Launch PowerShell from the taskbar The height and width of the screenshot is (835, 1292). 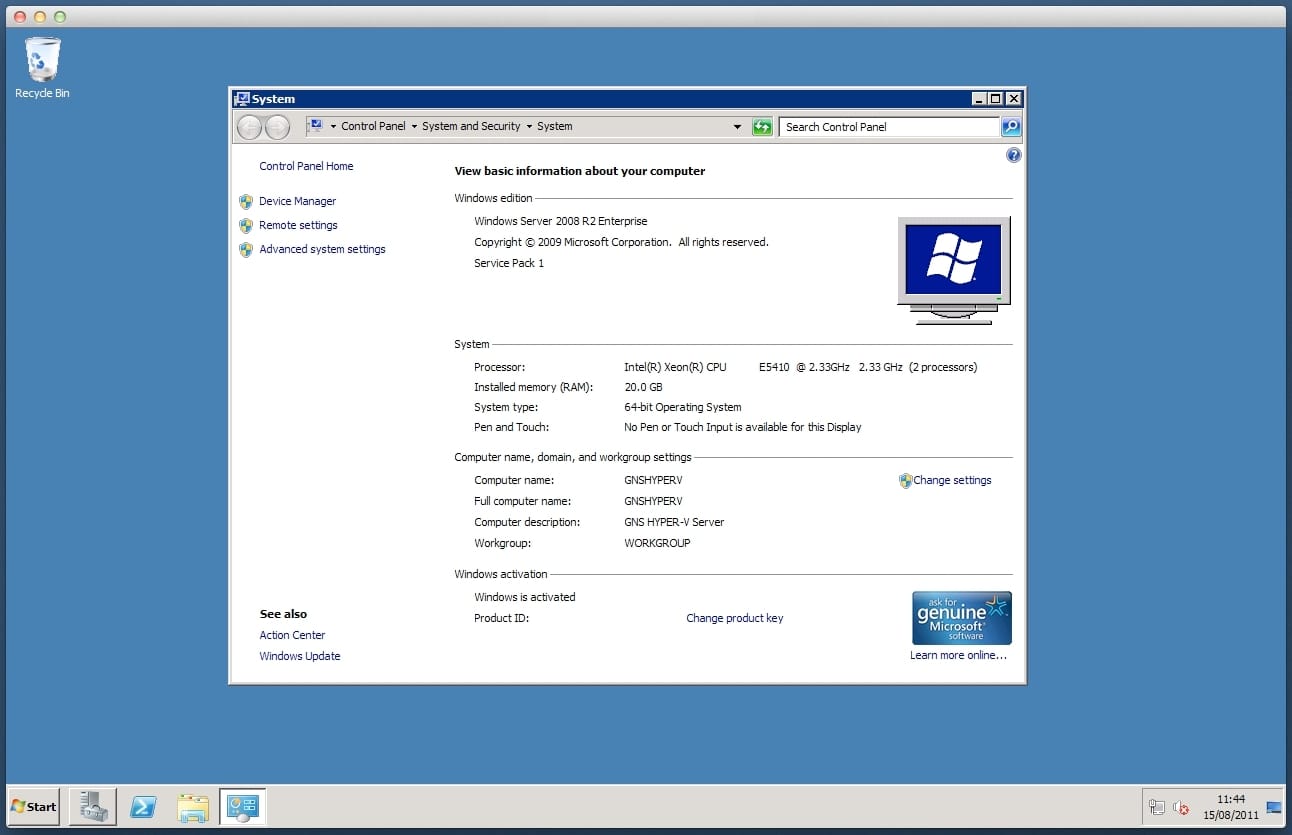pyautogui.click(x=143, y=806)
